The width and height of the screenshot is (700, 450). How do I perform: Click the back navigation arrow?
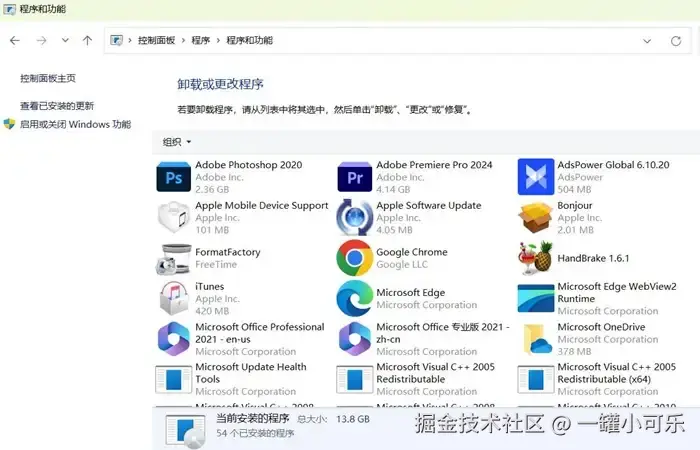pyautogui.click(x=15, y=41)
